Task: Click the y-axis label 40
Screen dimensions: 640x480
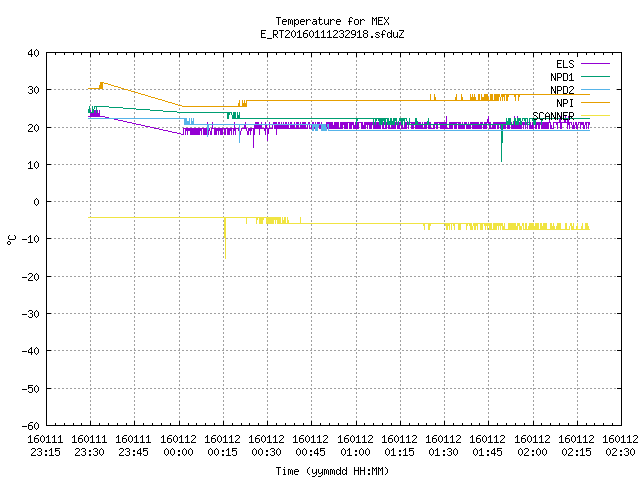Action: pyautogui.click(x=33, y=53)
